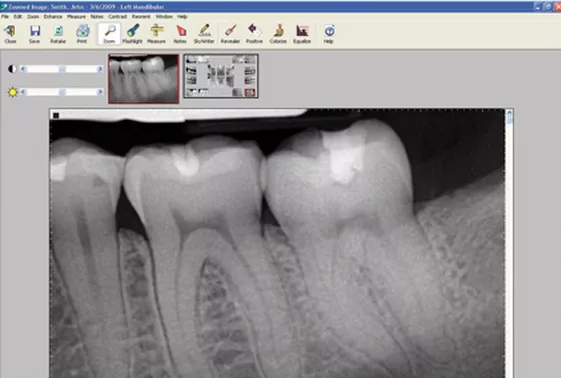Select the full-mouth series thumbnail
The image size is (561, 378).
pos(221,76)
